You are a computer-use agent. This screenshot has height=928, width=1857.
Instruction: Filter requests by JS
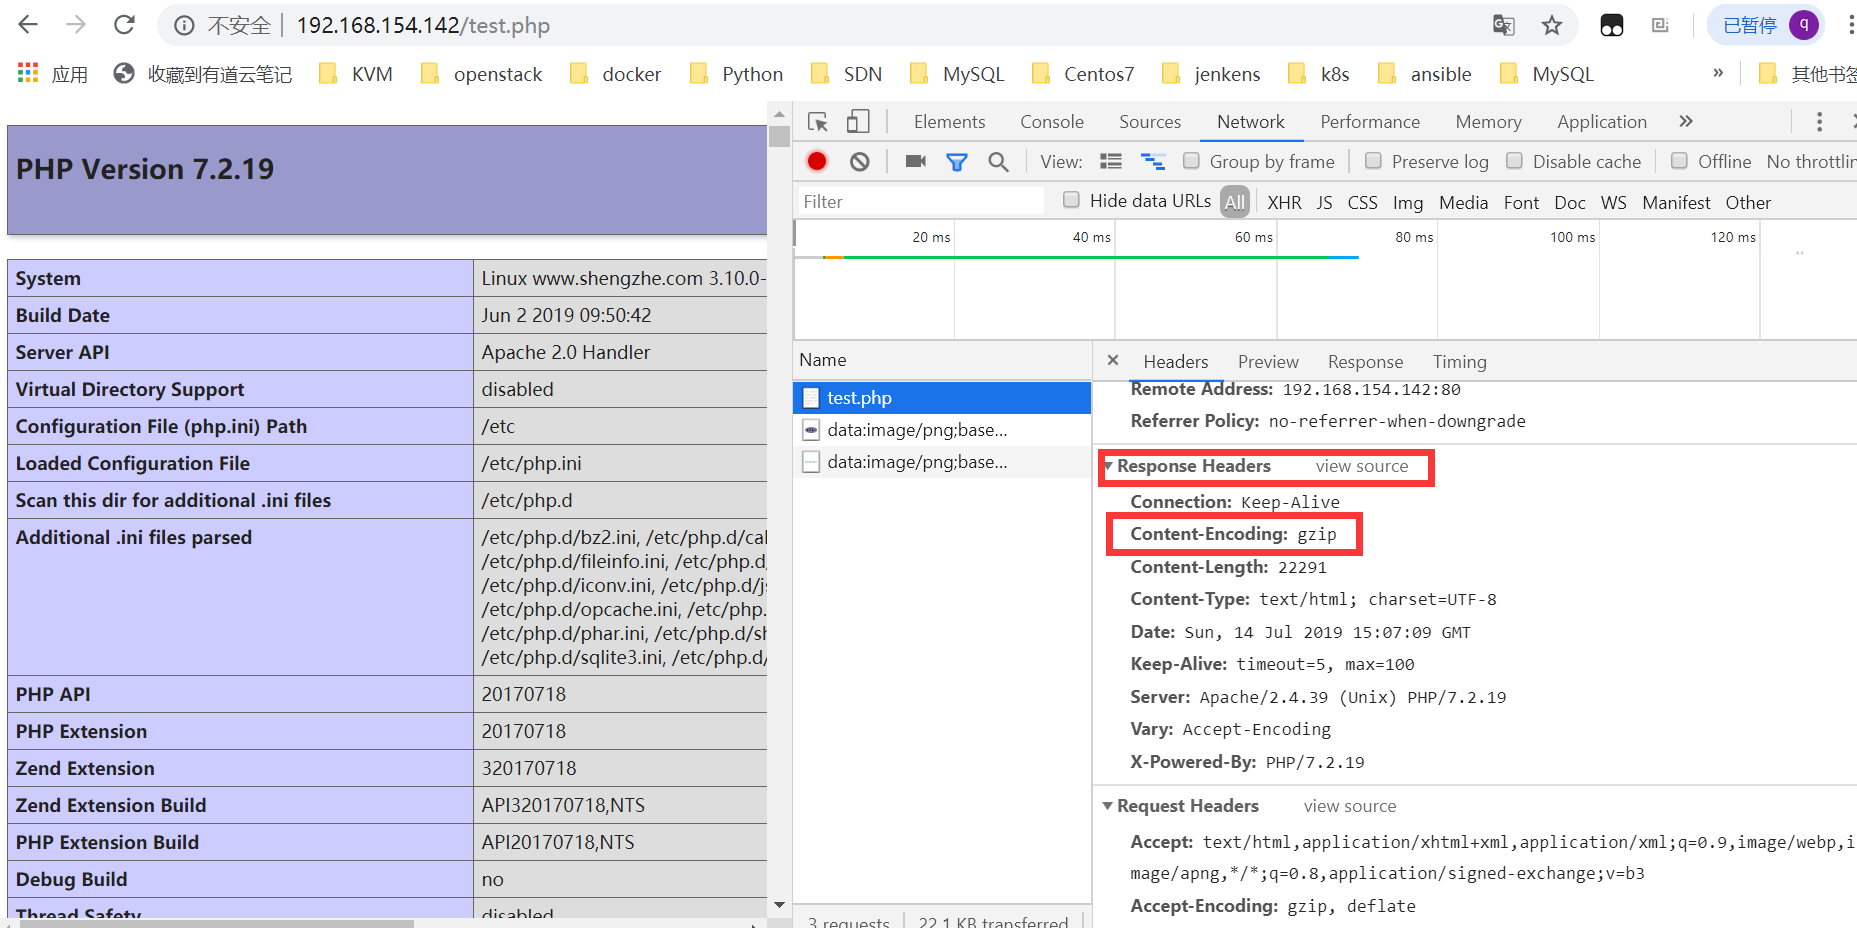point(1324,202)
